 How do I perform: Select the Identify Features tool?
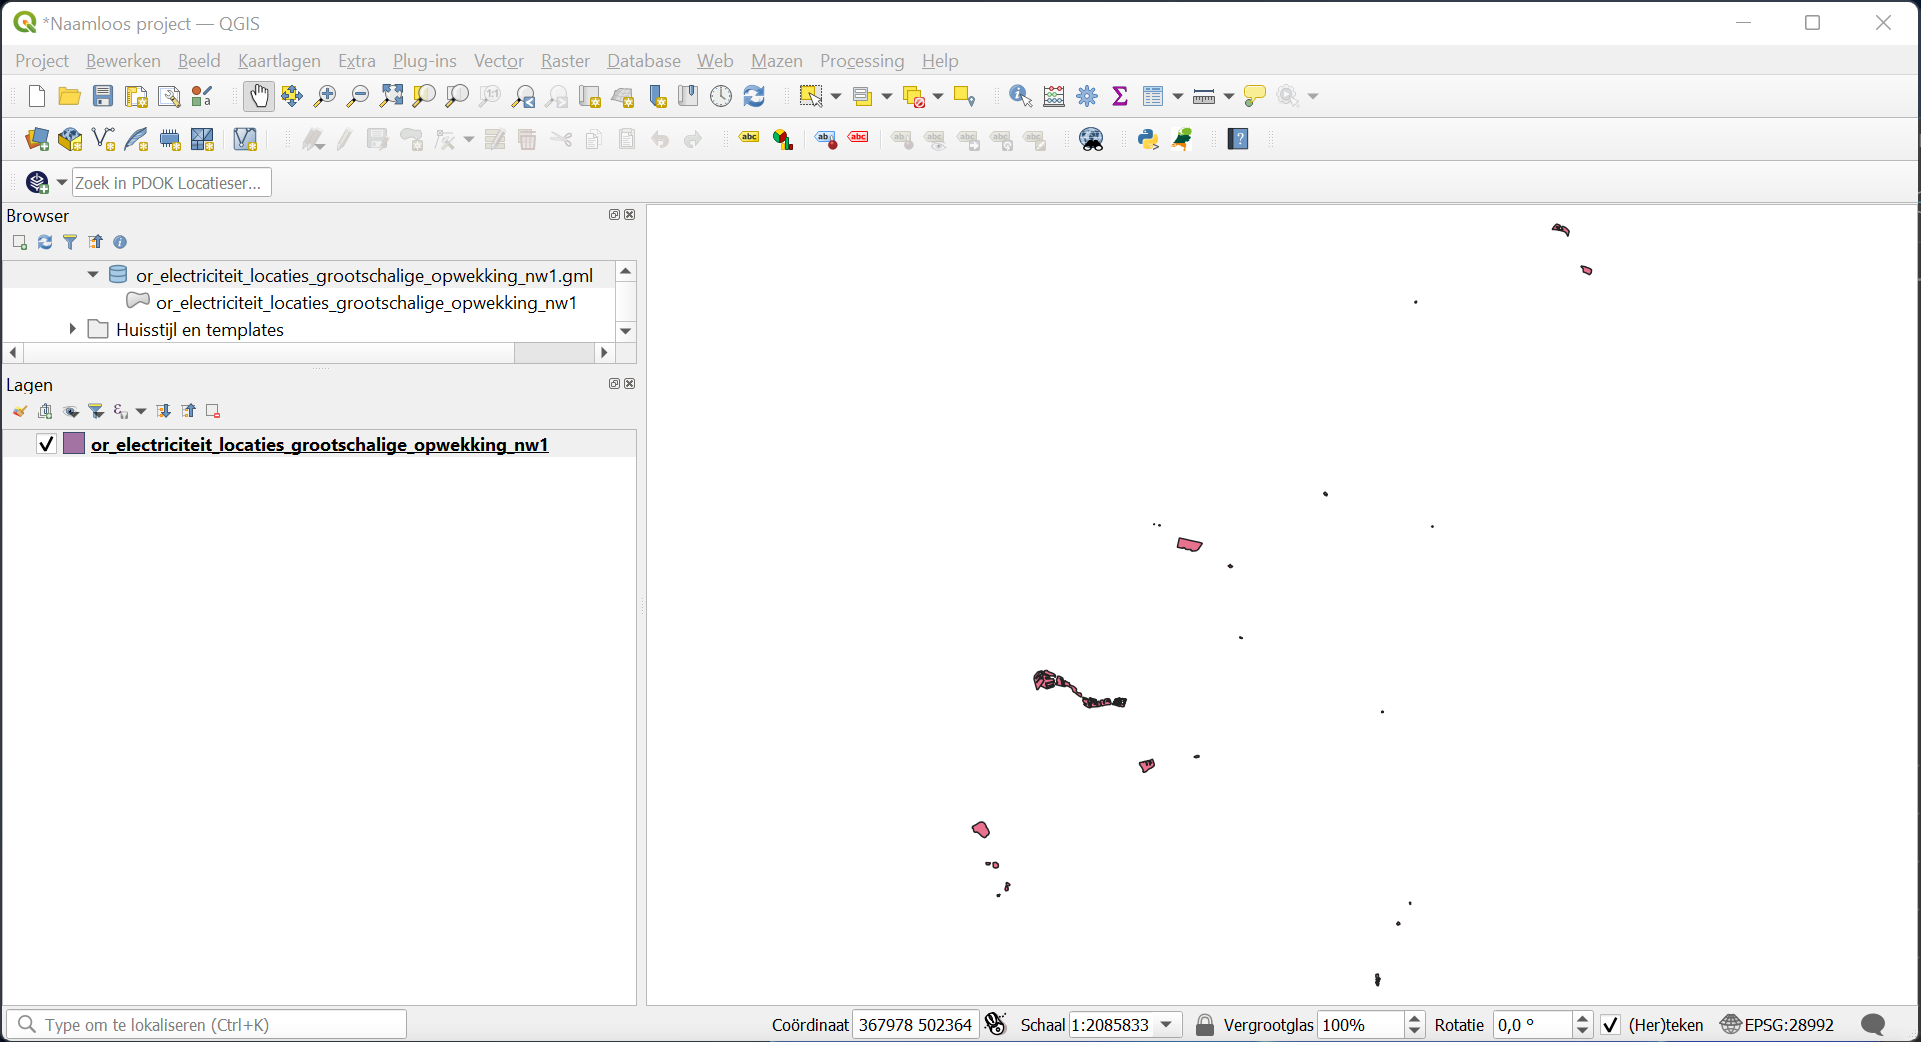[x=1021, y=96]
